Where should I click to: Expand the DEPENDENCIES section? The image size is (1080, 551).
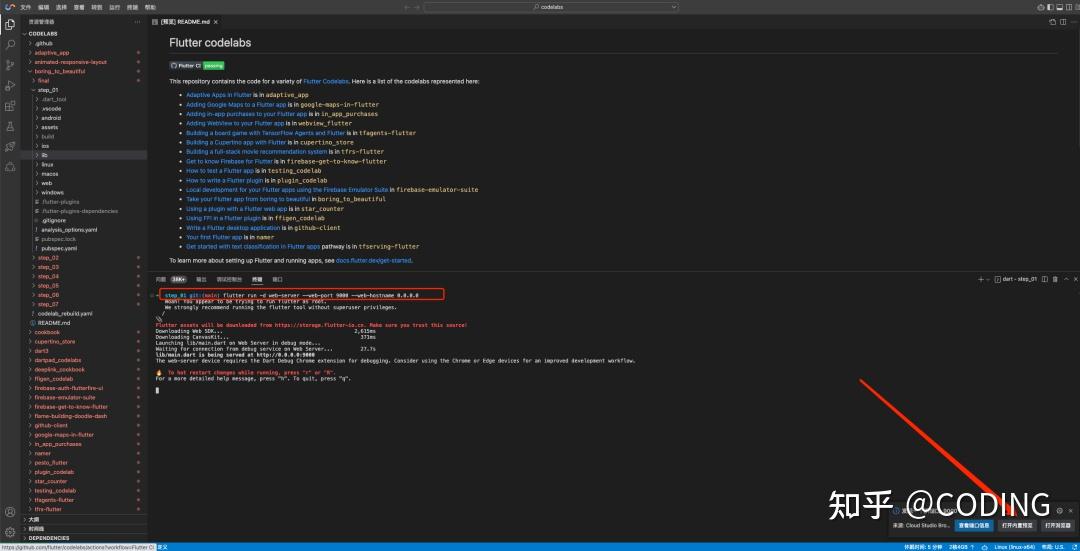(84, 538)
